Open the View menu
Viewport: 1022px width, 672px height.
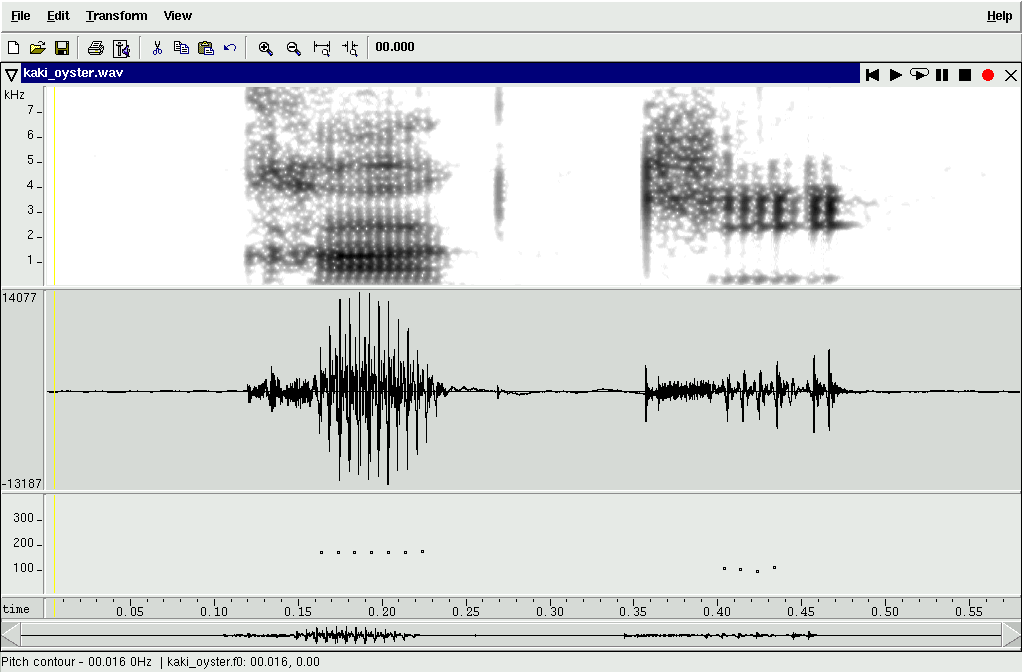tap(178, 16)
